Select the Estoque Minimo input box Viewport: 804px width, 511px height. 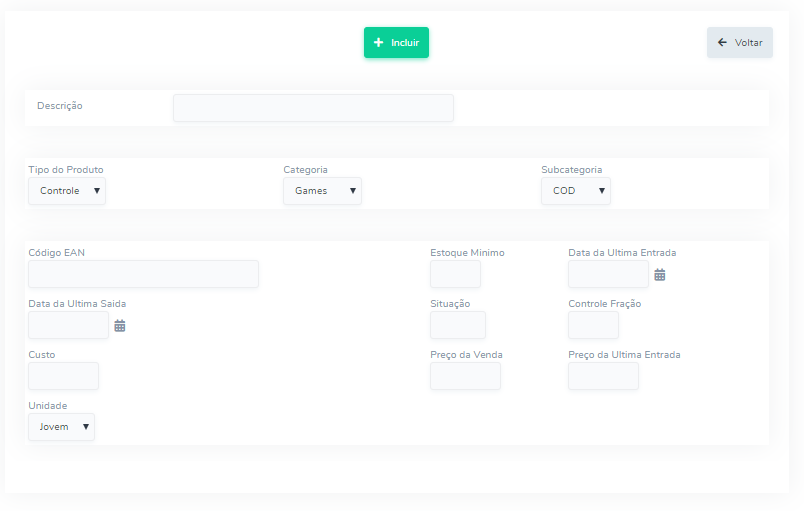(455, 274)
